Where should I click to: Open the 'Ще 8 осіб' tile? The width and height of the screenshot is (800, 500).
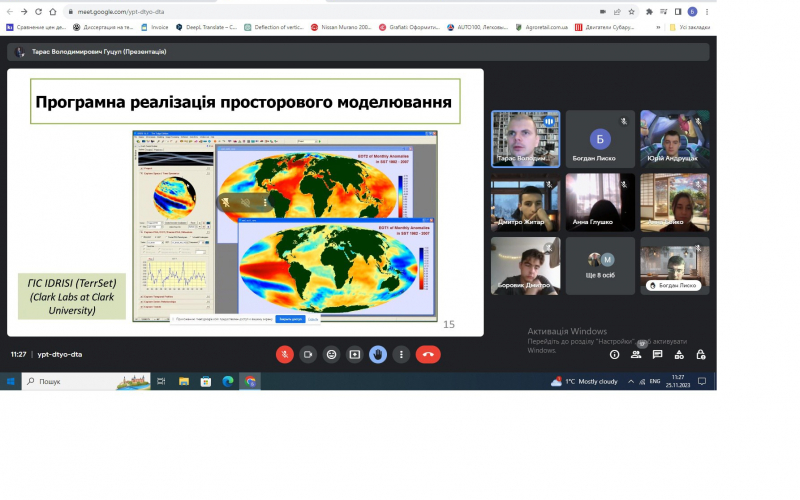[600, 266]
